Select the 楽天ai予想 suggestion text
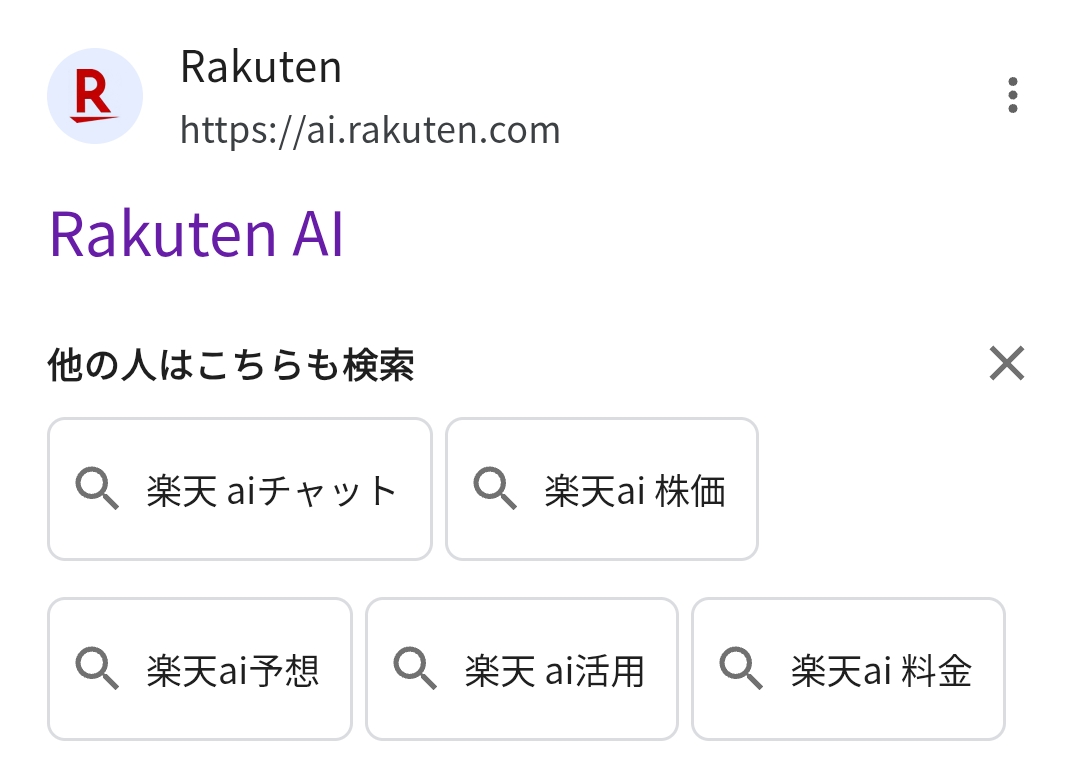Image resolution: width=1079 pixels, height=777 pixels. click(233, 670)
